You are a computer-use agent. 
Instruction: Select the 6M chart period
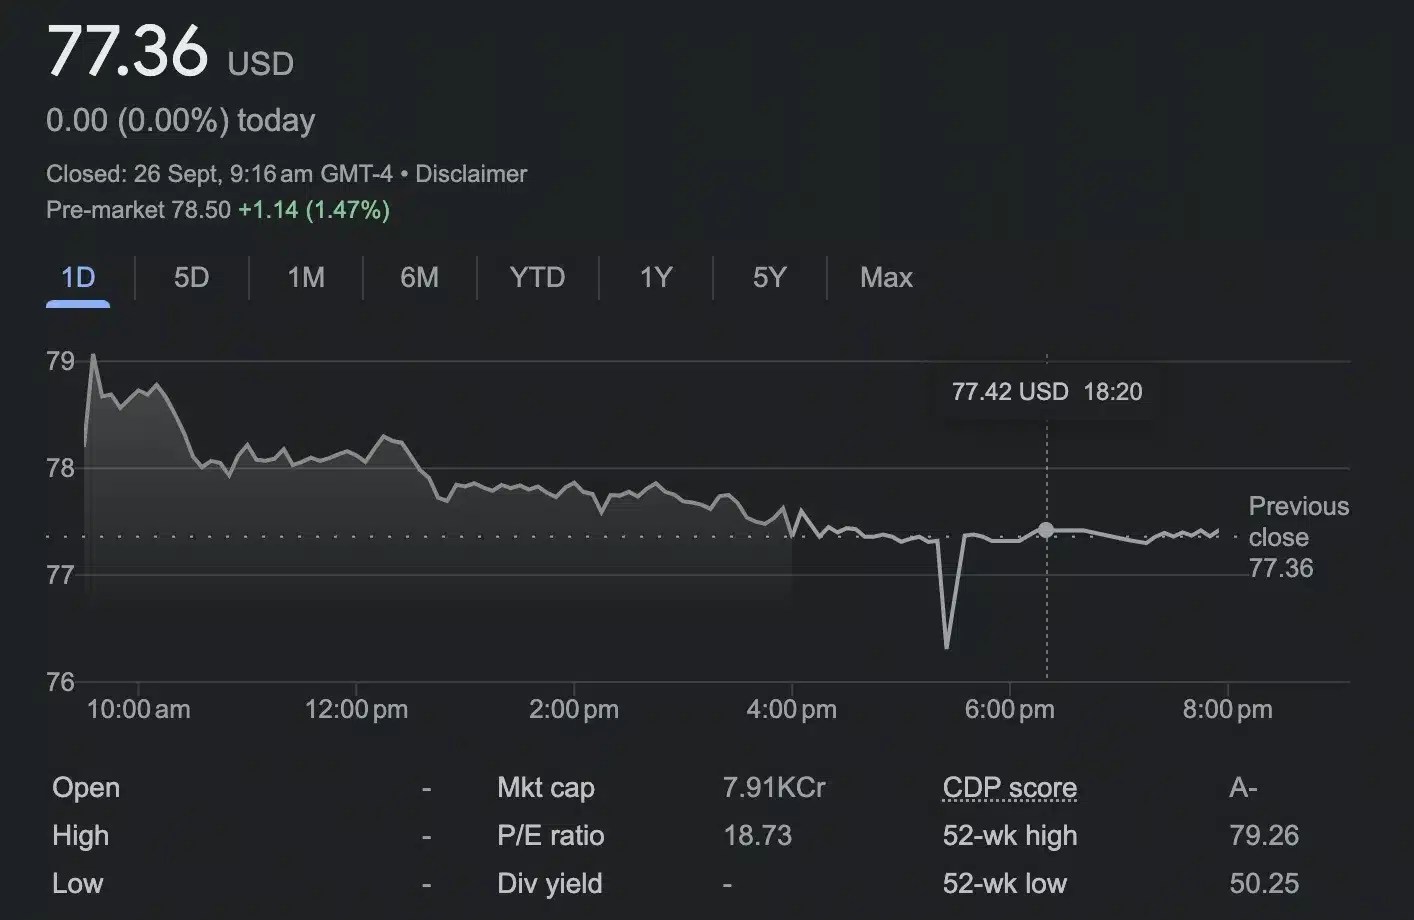(x=419, y=278)
